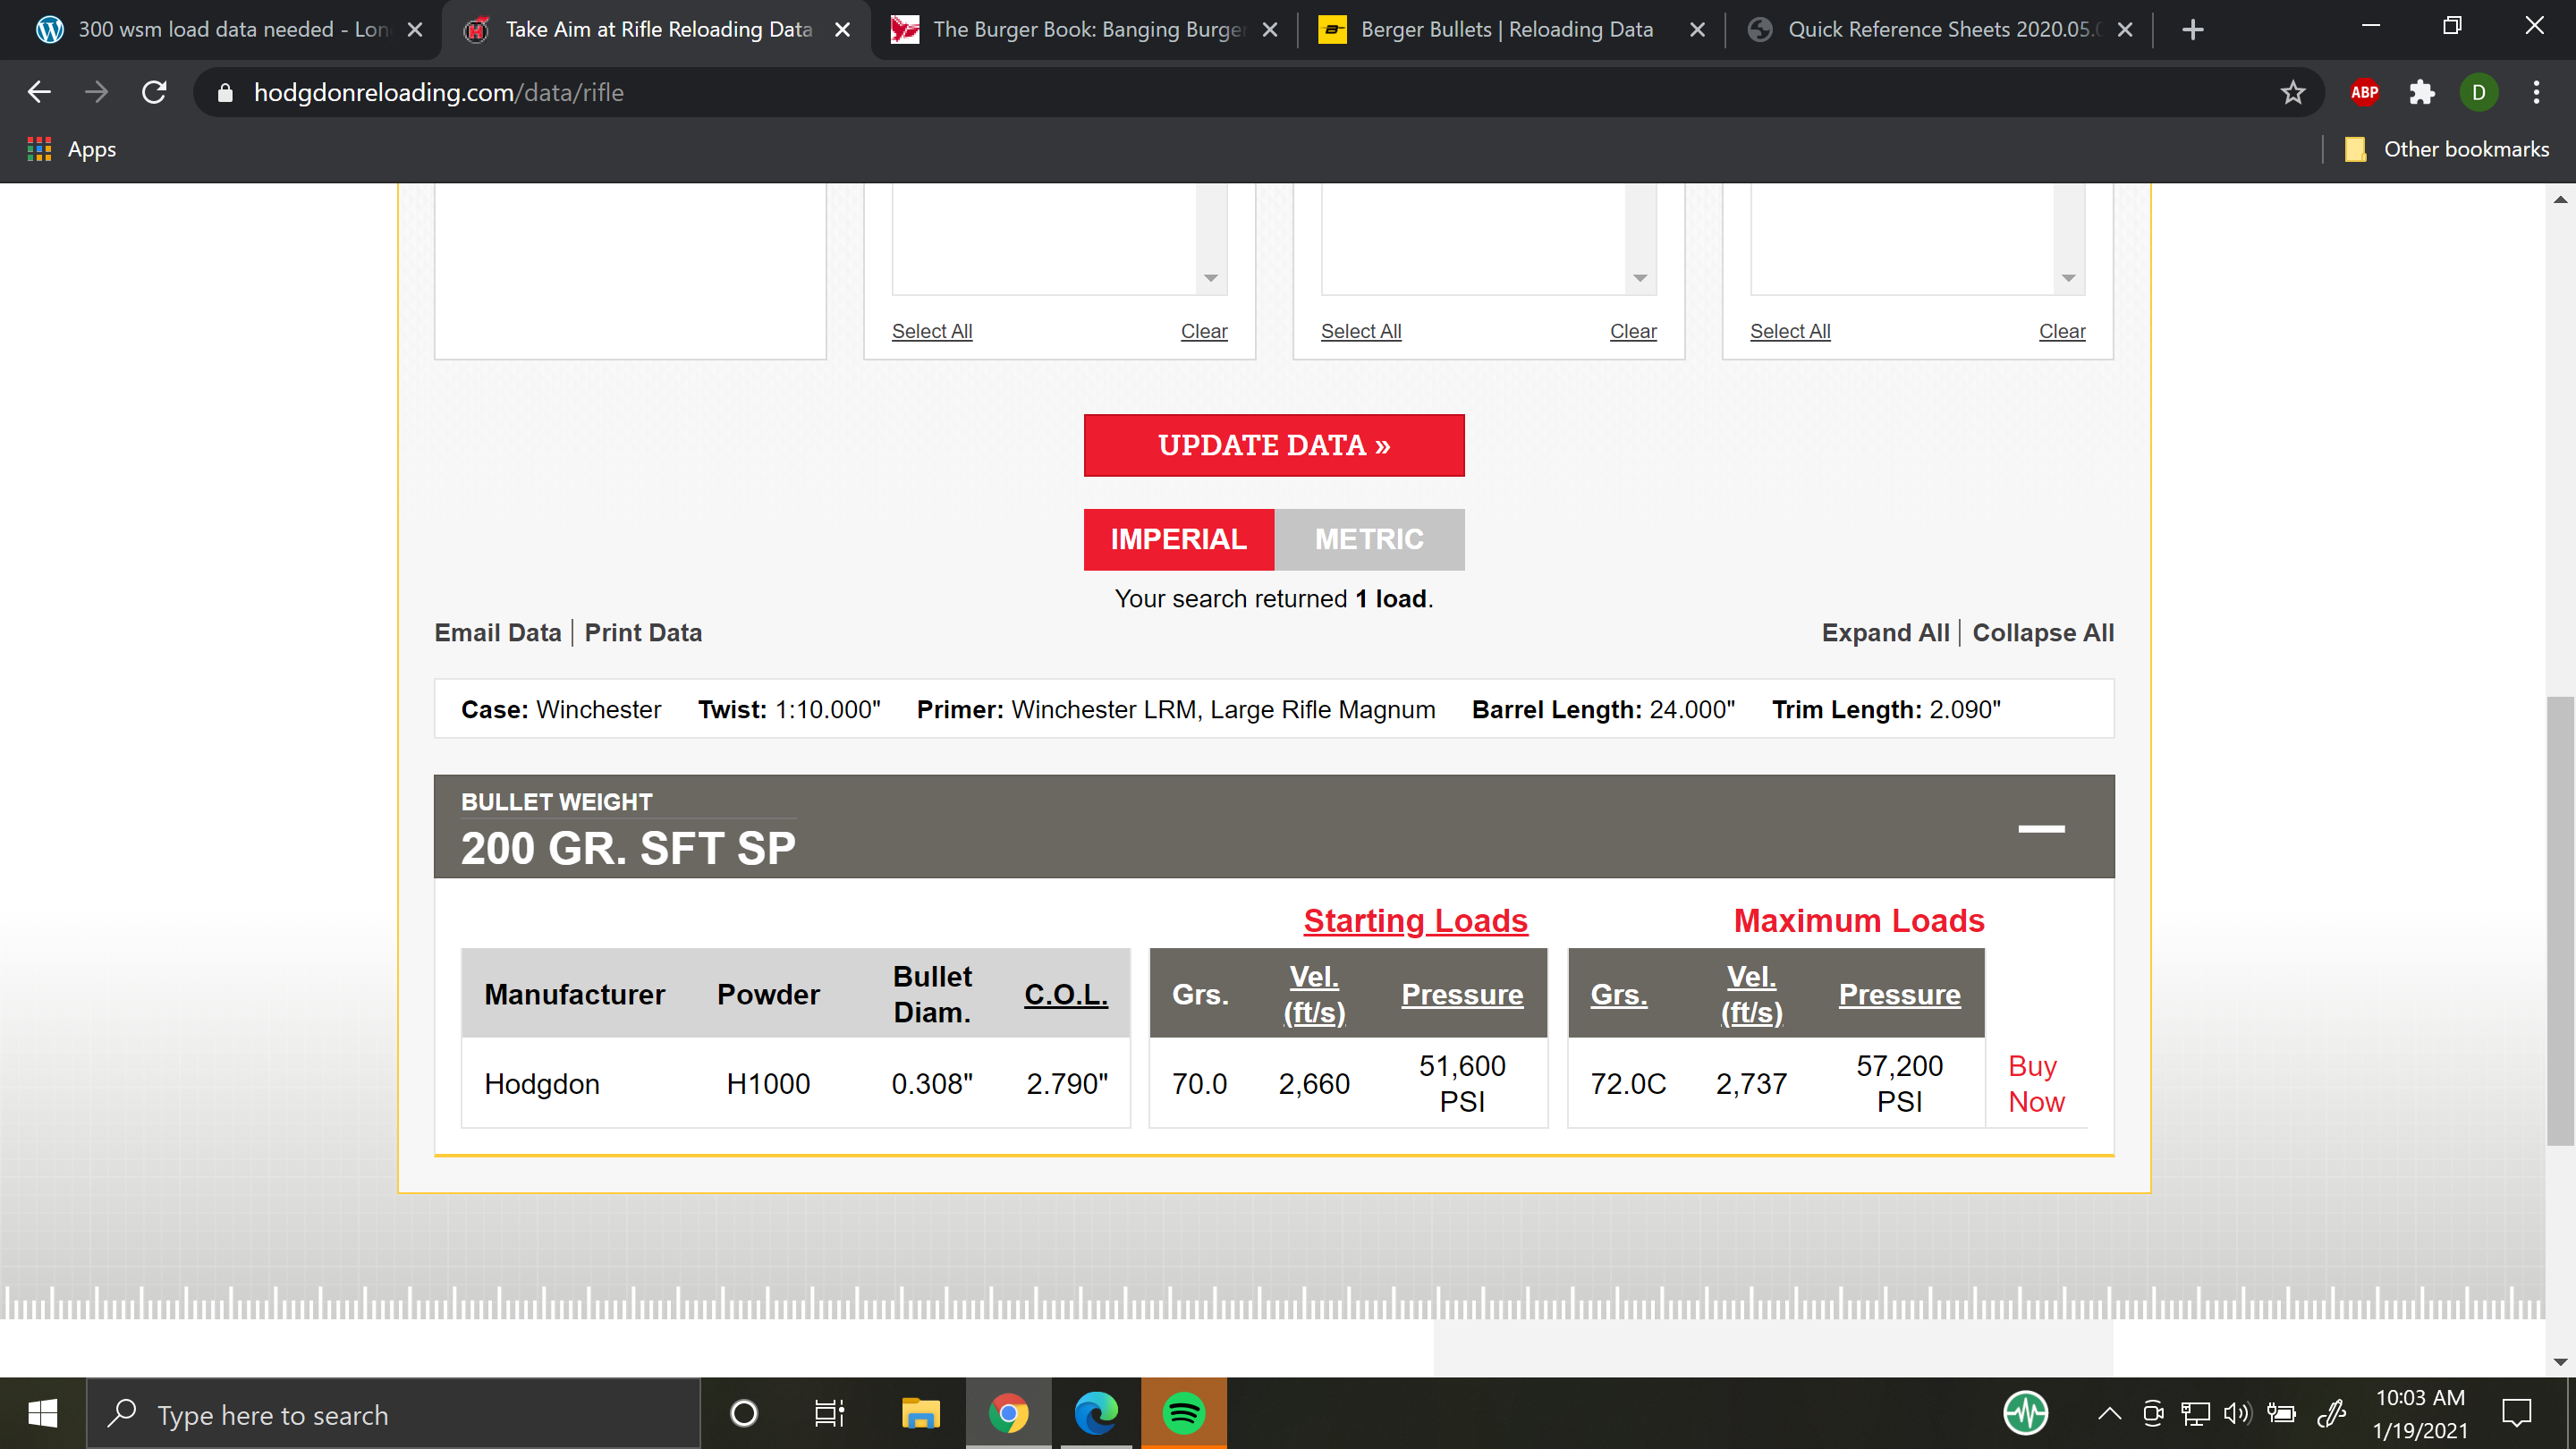The image size is (2576, 1449).
Task: Open Spotify from the taskbar
Action: pyautogui.click(x=1183, y=1413)
